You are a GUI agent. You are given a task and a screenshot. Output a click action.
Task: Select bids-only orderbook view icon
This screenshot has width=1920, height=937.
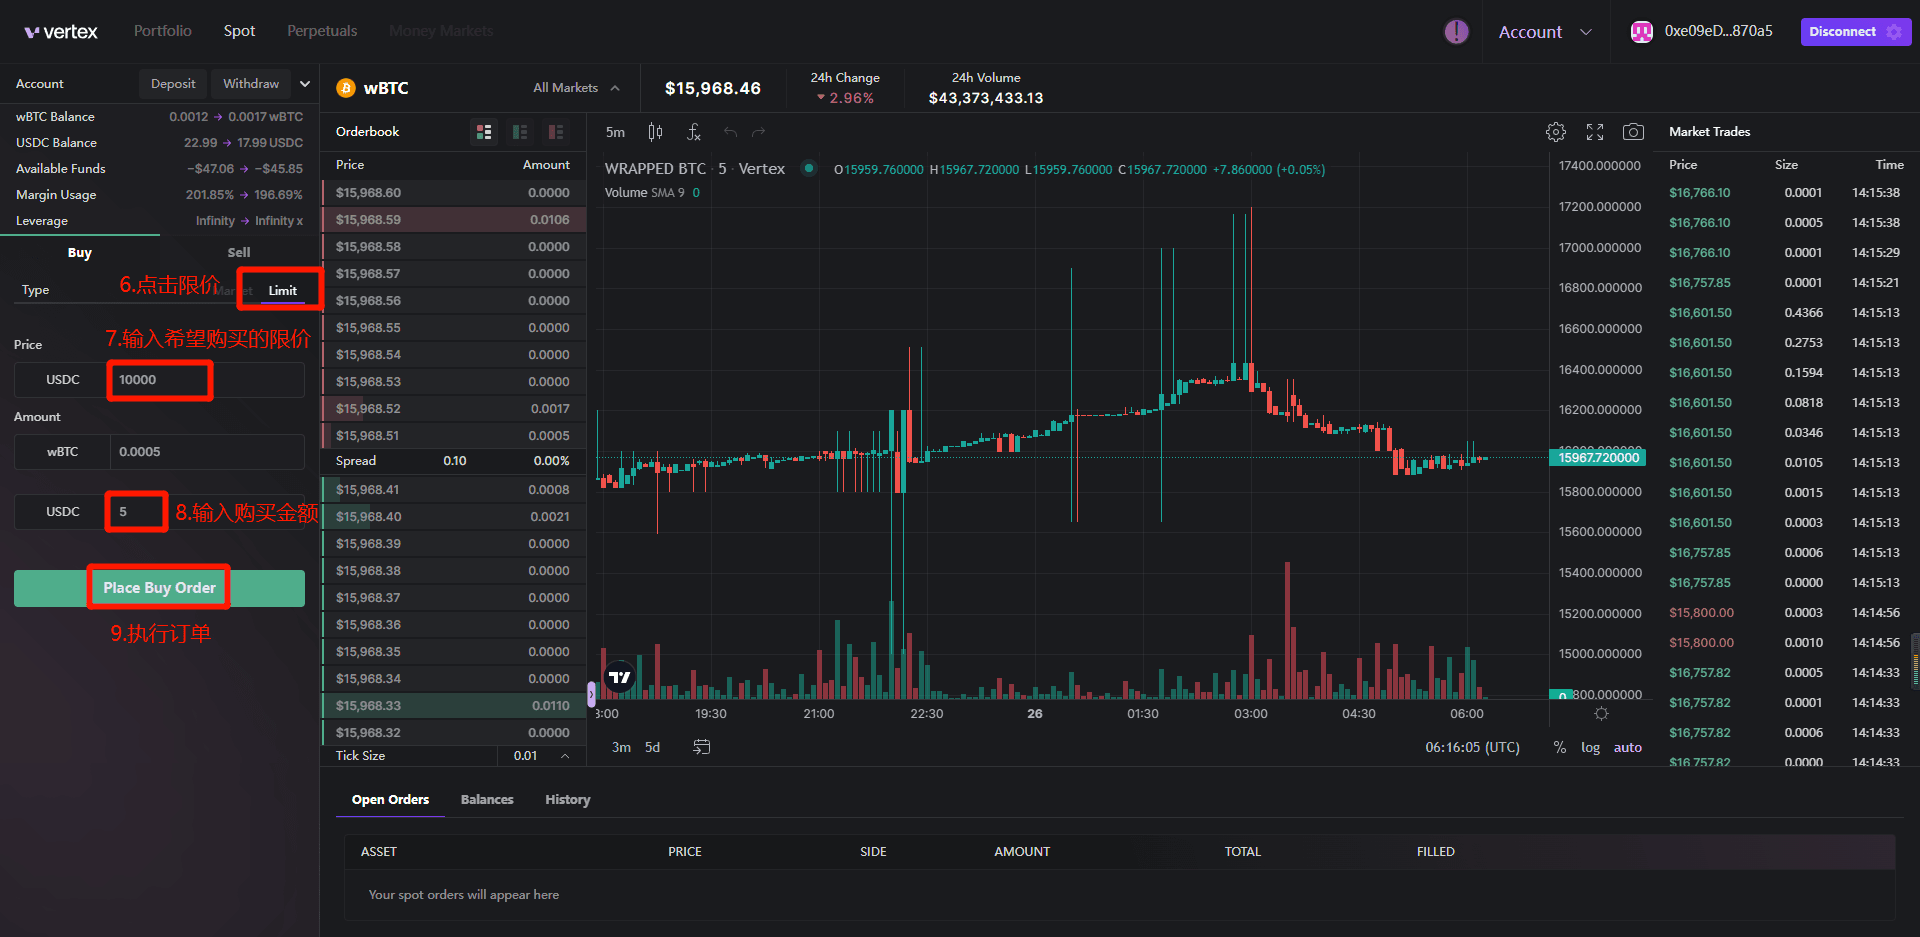point(520,132)
